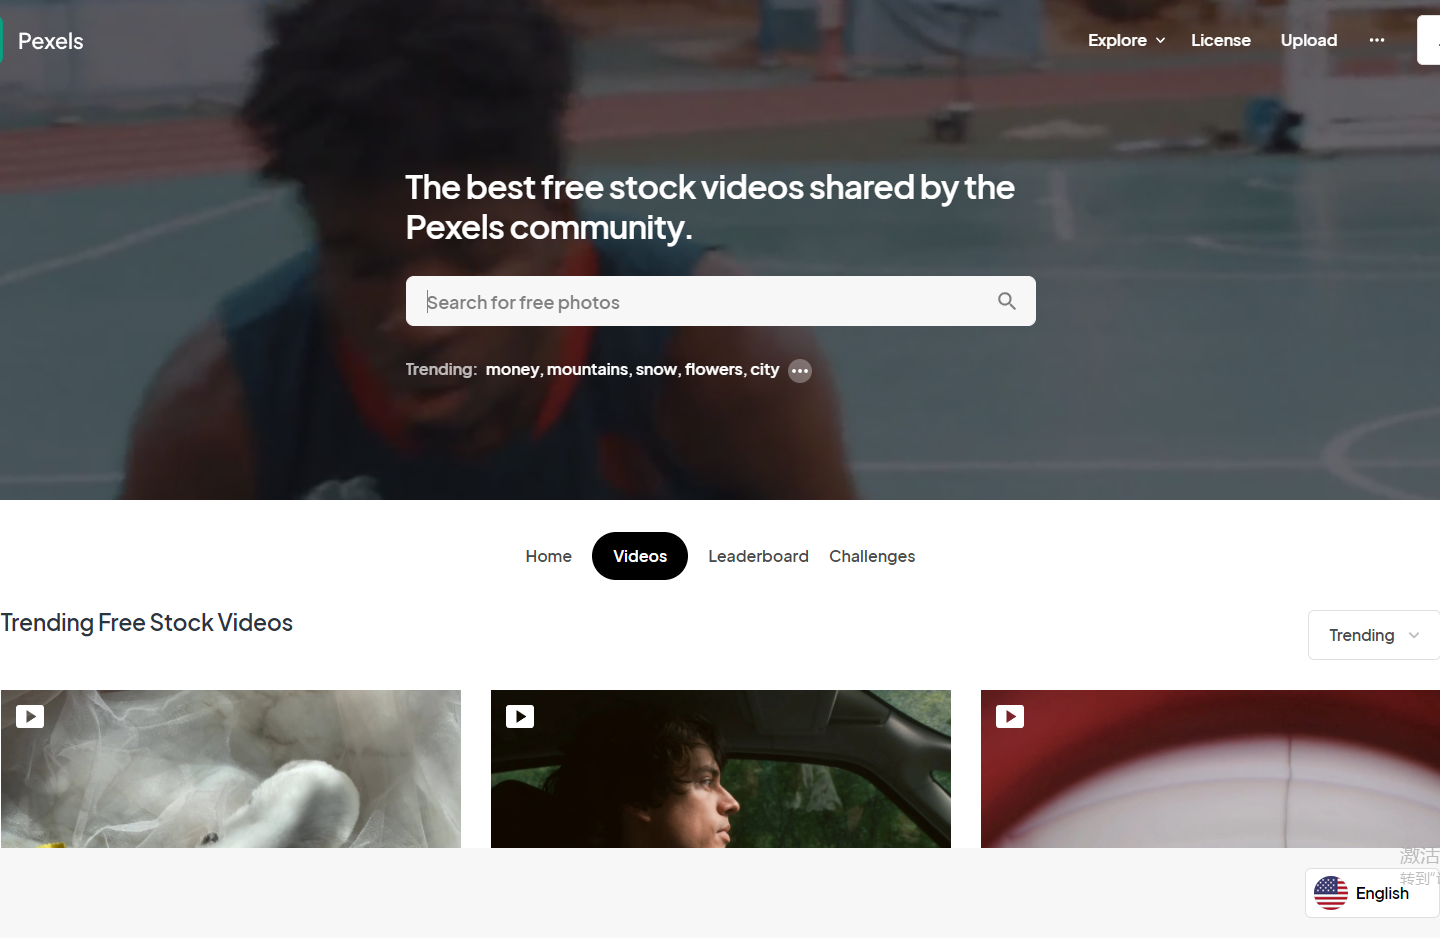The width and height of the screenshot is (1440, 938).
Task: Select the trending term city
Action: [x=764, y=369]
